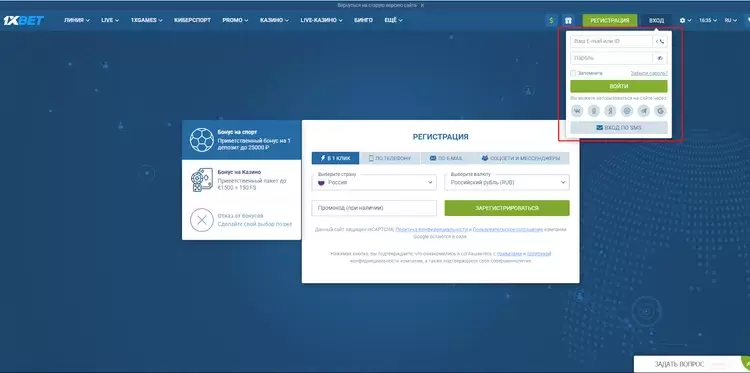Select the СОЦСЕТИ И МЕССЕНДЖЕРЫ tab

[x=520, y=158]
